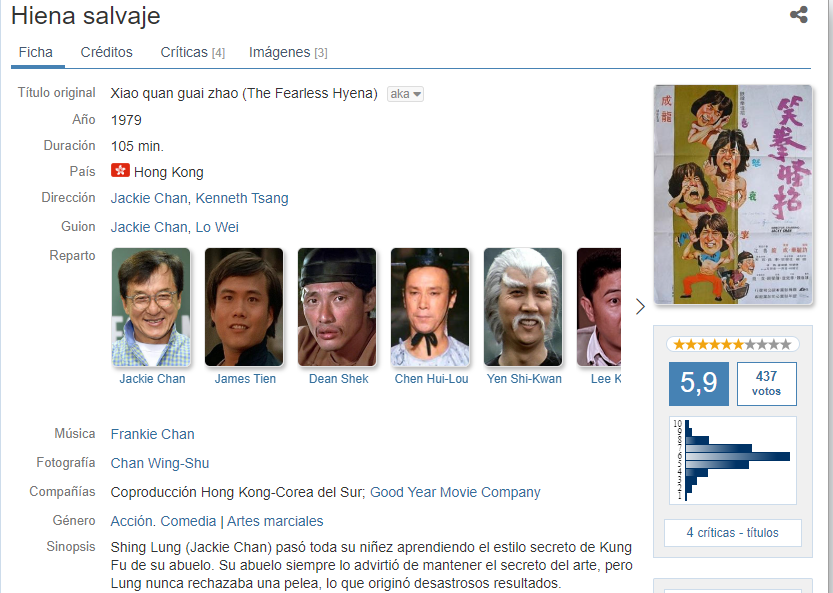833x593 pixels.
Task: Click the Frankie Chan music link
Action: pyautogui.click(x=152, y=434)
